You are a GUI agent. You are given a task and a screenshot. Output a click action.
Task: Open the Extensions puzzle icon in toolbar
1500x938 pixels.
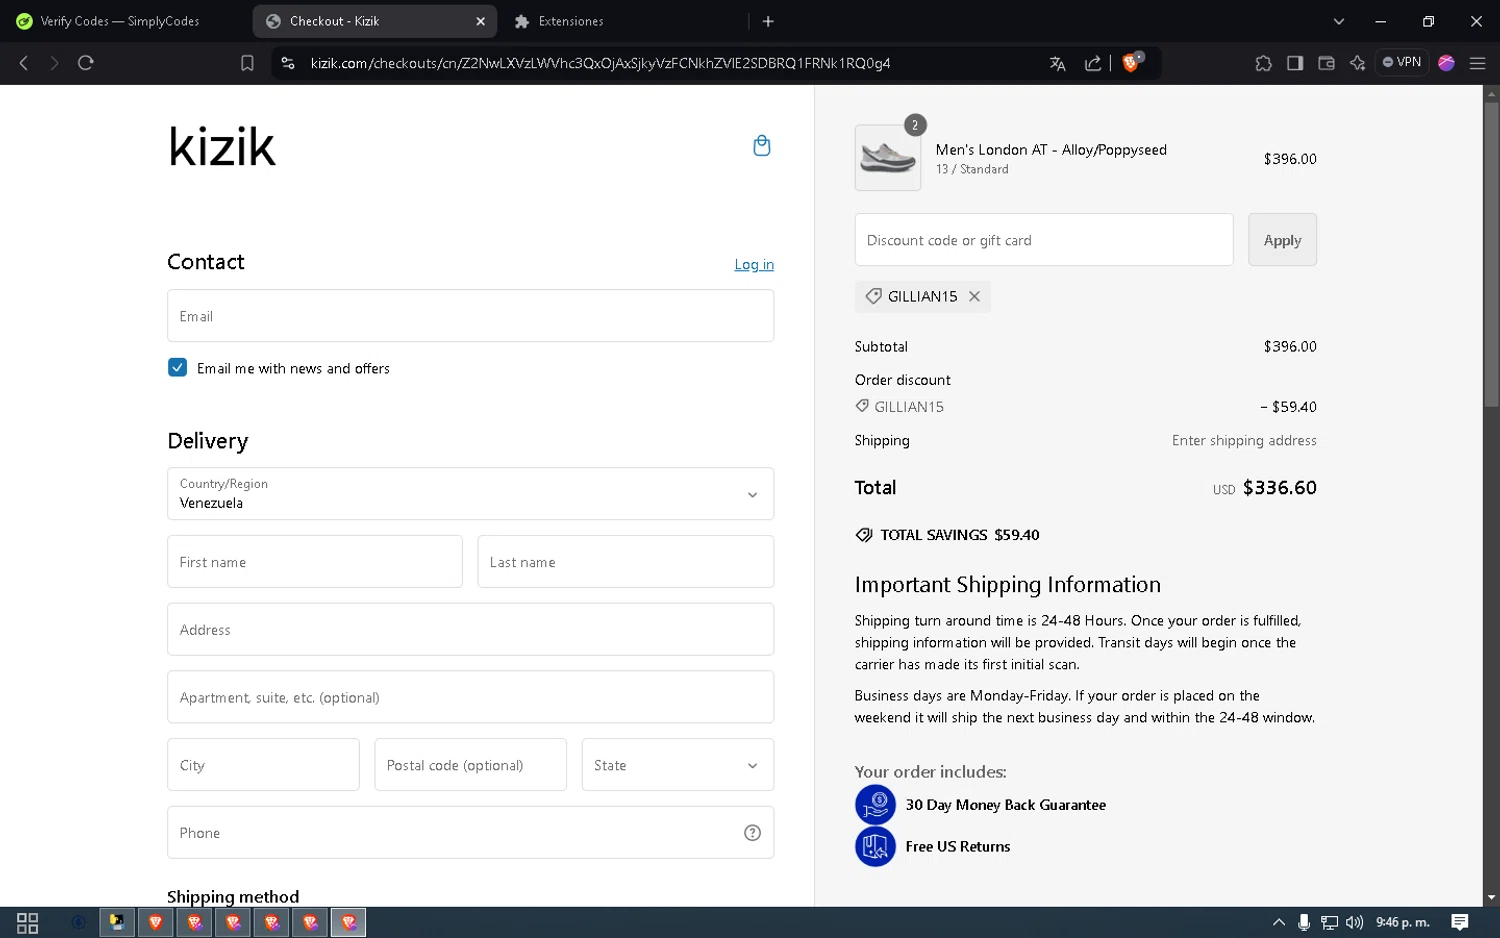[1263, 63]
